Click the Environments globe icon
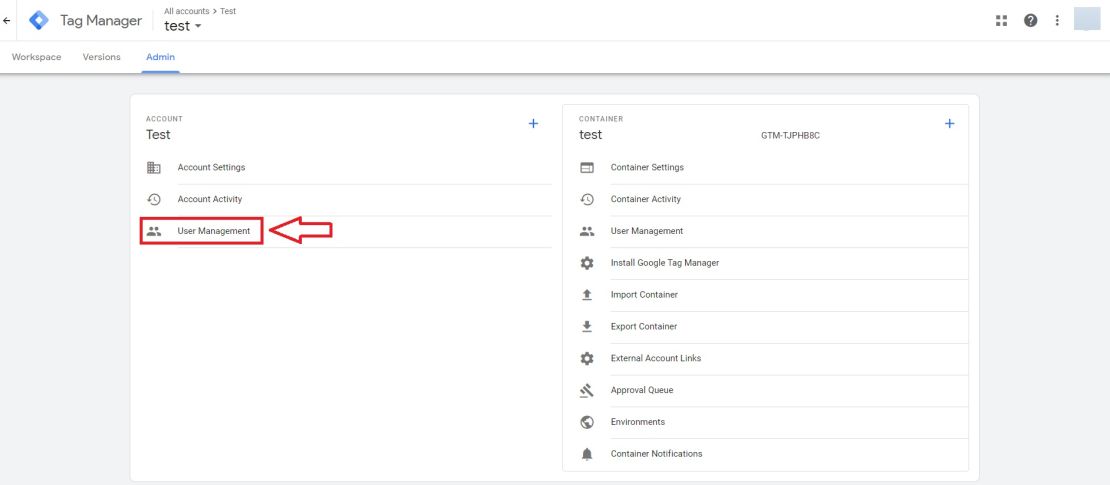The height and width of the screenshot is (485, 1110). [587, 422]
